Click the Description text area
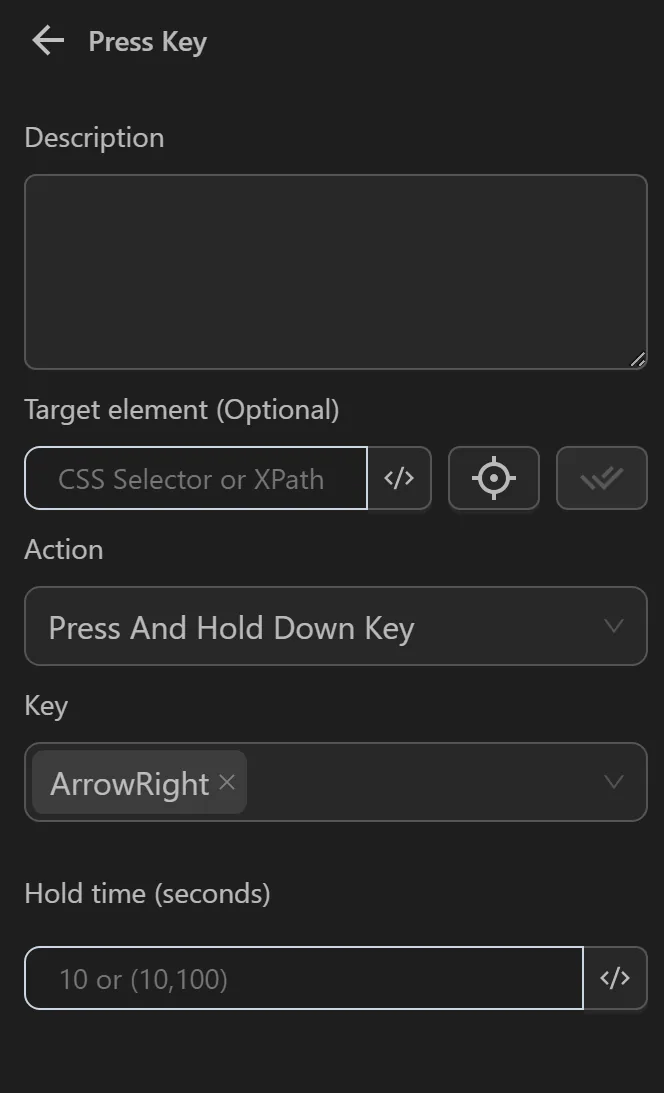Image resolution: width=664 pixels, height=1093 pixels. (336, 270)
